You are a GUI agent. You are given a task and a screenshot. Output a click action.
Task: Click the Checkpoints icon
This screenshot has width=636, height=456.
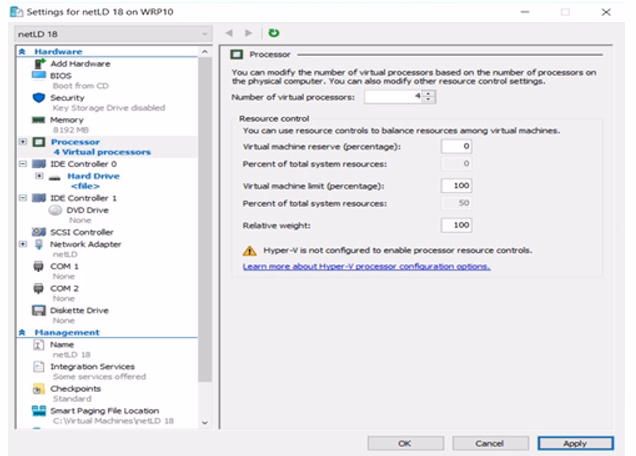pos(39,389)
